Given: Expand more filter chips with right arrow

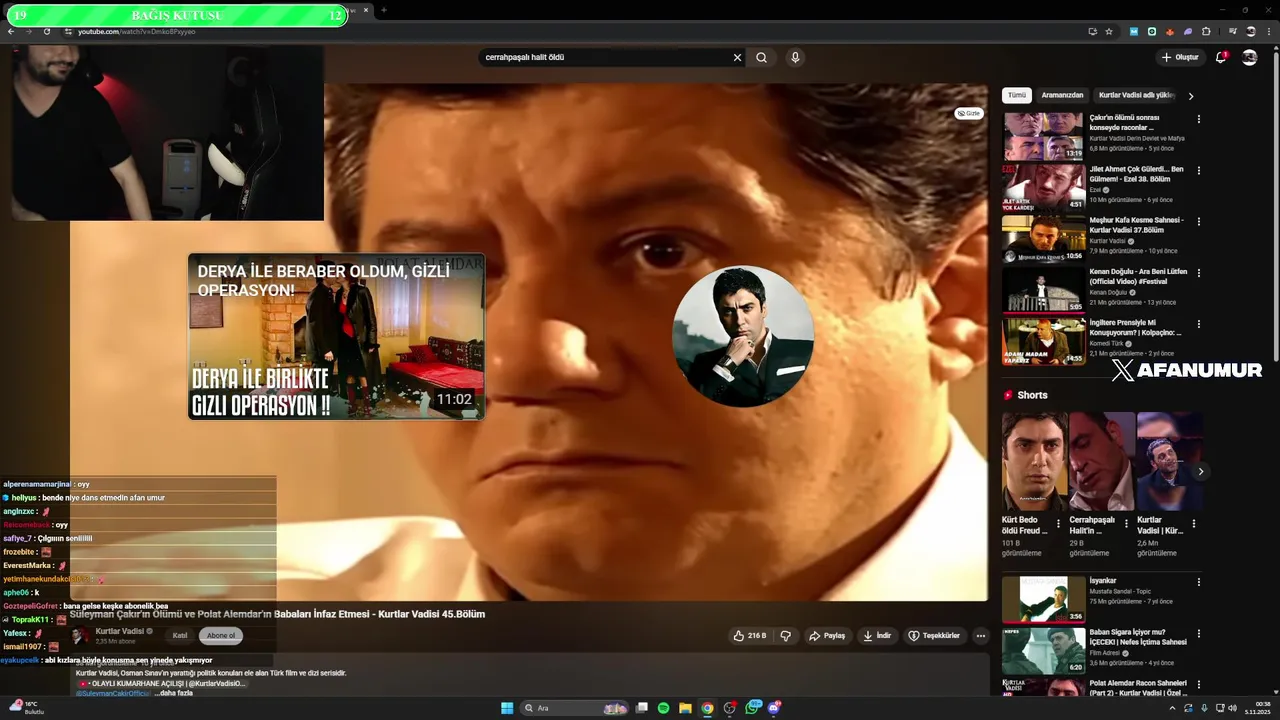Looking at the screenshot, I should pyautogui.click(x=1190, y=96).
